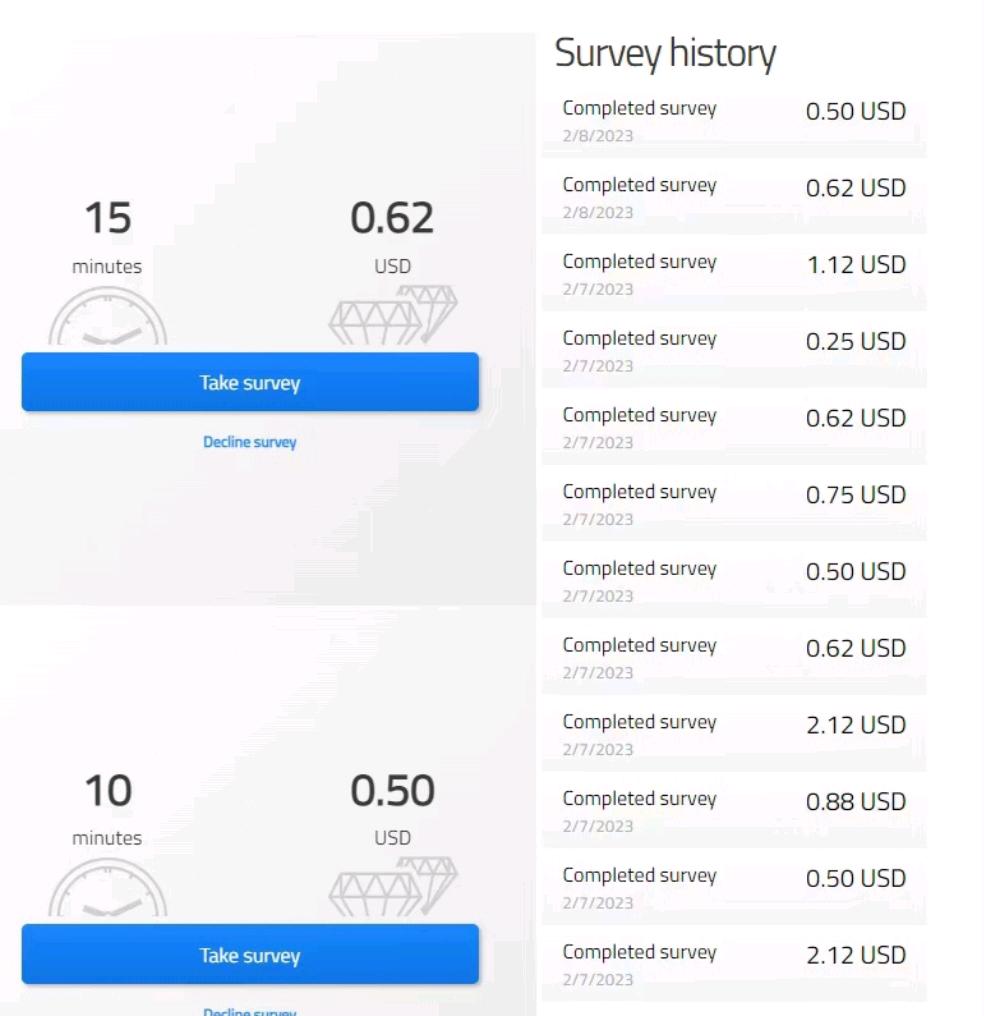Click the clock icon on the 10-minute survey

coord(108,890)
